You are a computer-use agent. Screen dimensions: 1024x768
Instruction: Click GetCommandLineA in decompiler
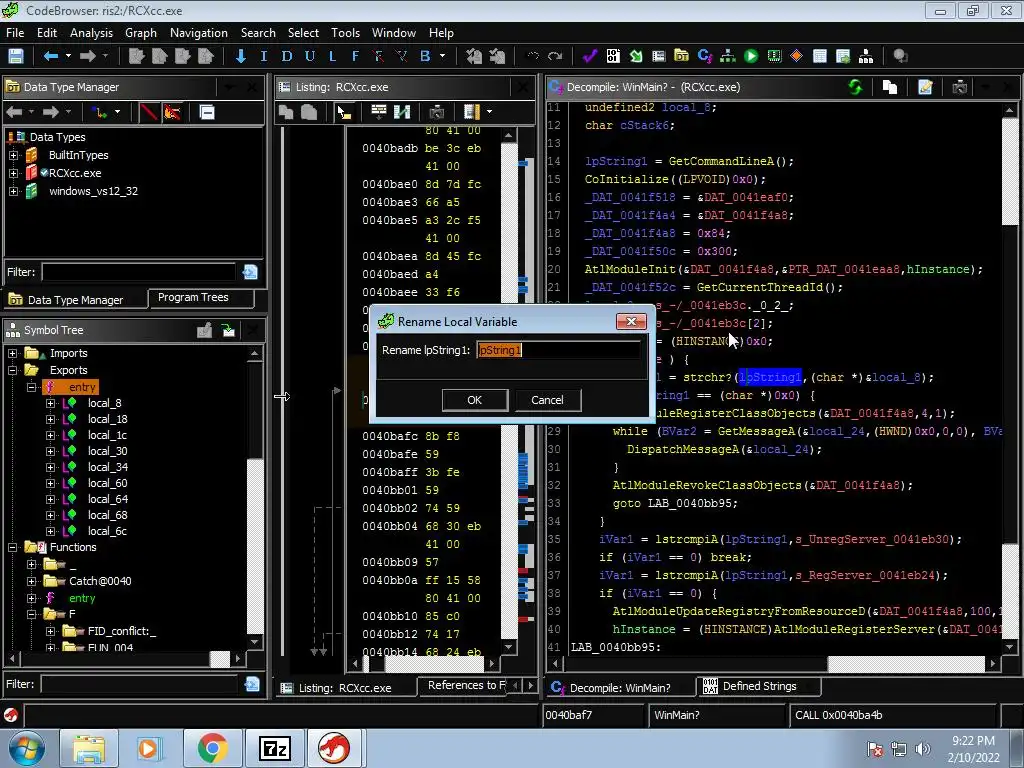[721, 161]
